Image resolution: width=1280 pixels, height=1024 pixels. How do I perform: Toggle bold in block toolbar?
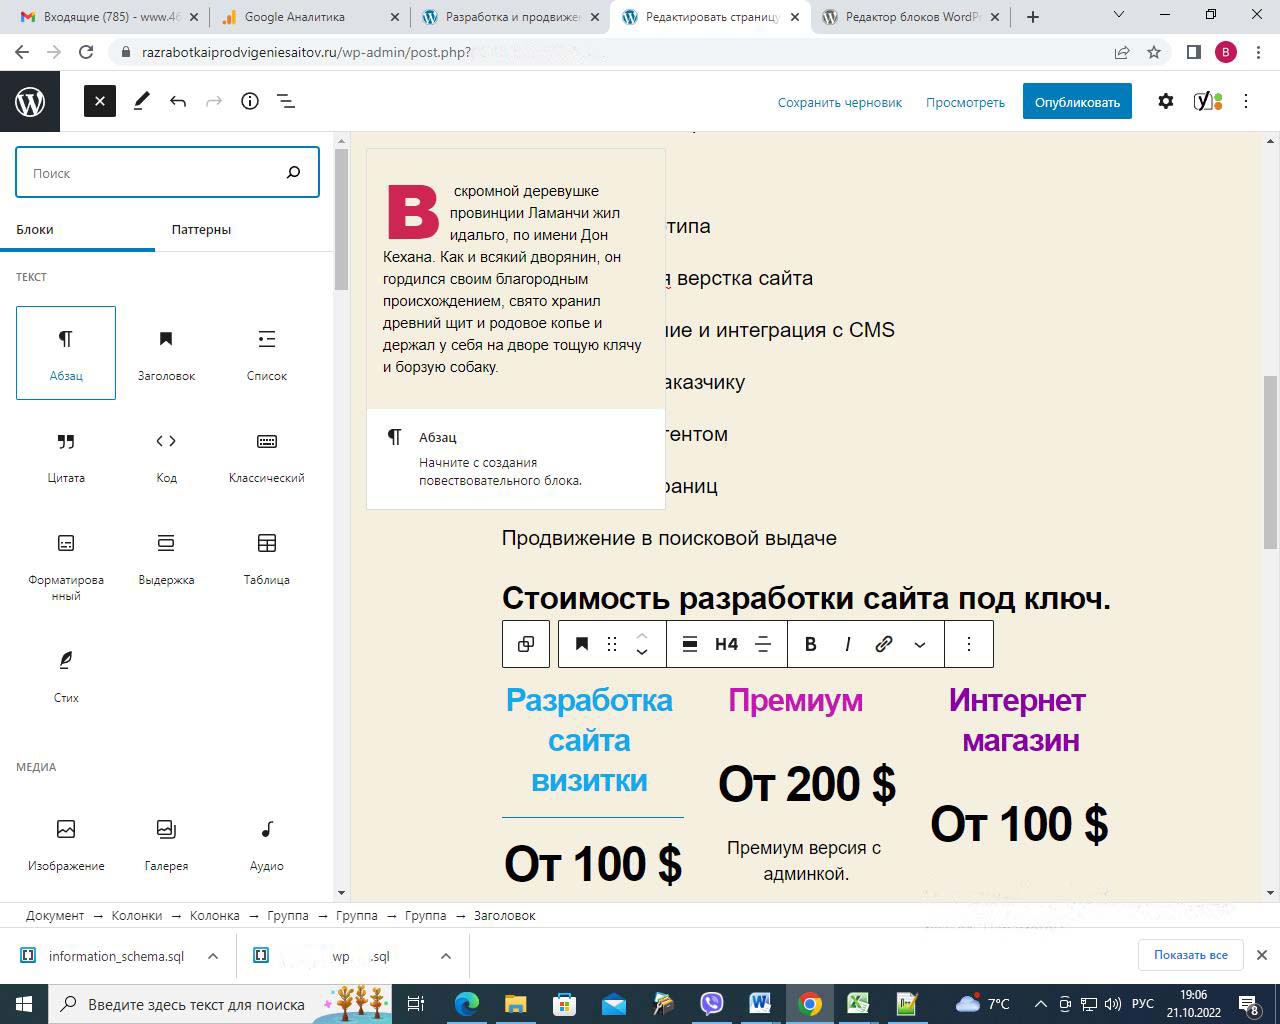pyautogui.click(x=811, y=644)
